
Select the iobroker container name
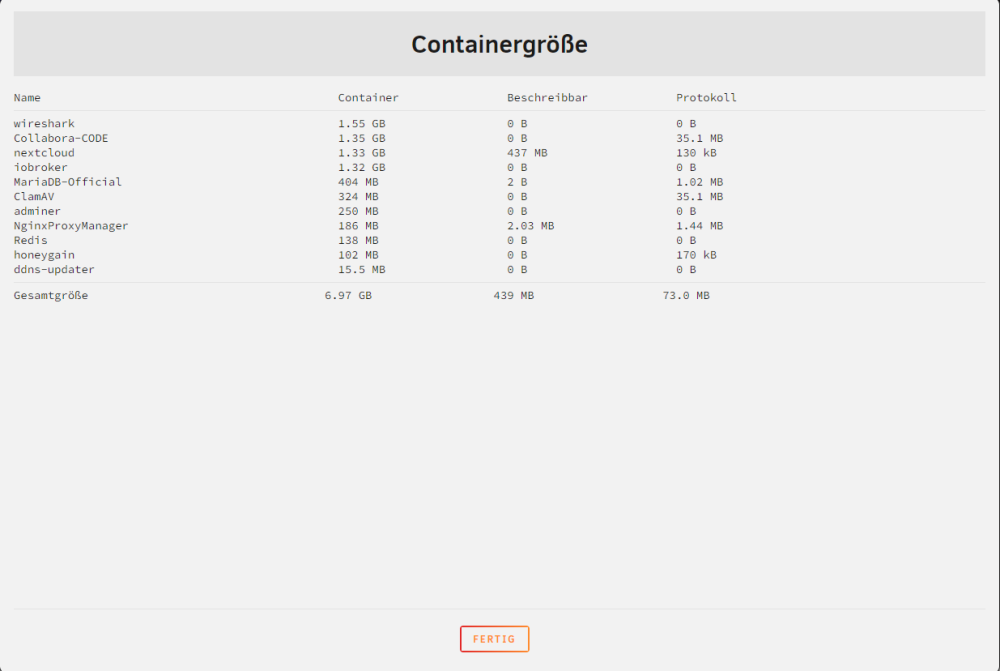click(x=41, y=168)
